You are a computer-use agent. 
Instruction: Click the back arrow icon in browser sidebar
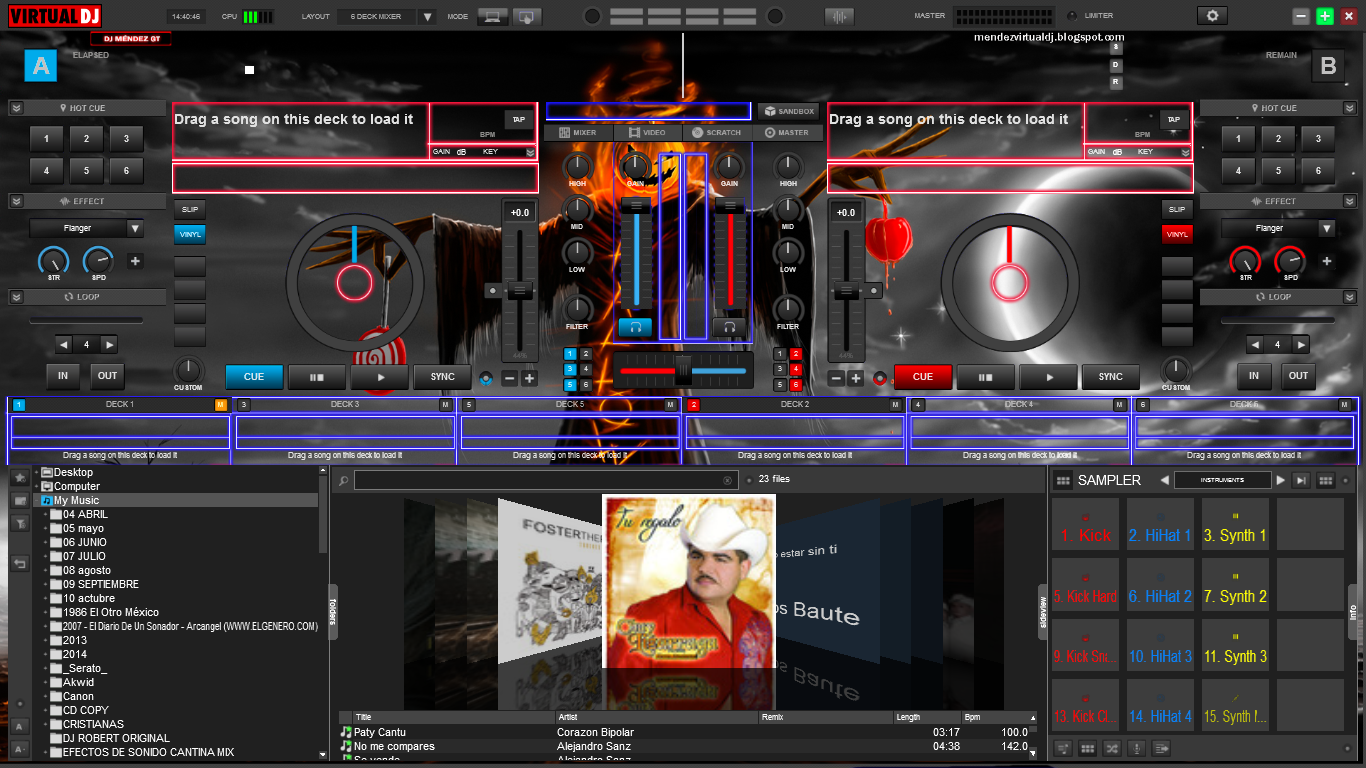20,564
